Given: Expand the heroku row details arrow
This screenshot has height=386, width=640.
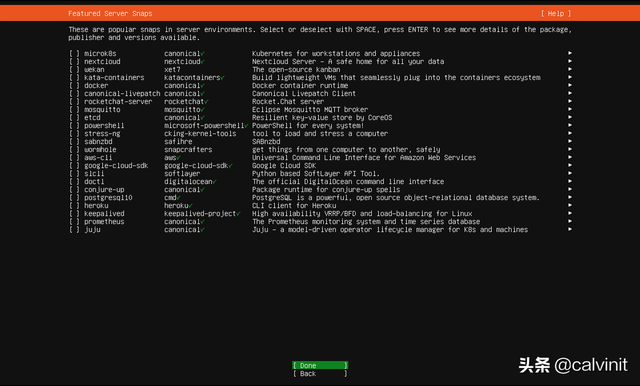Looking at the screenshot, I should (x=570, y=205).
